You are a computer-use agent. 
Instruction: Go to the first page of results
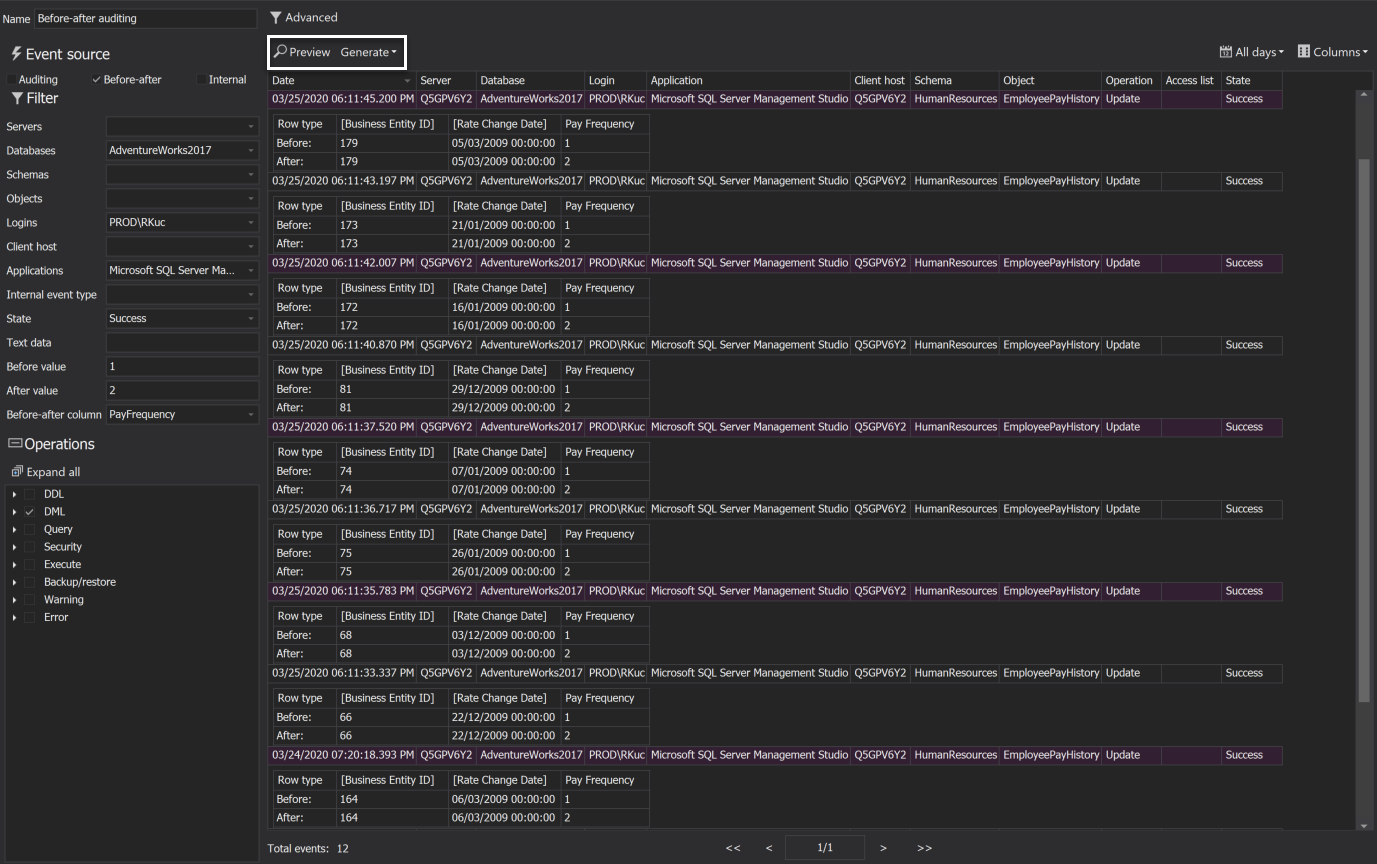(x=733, y=848)
